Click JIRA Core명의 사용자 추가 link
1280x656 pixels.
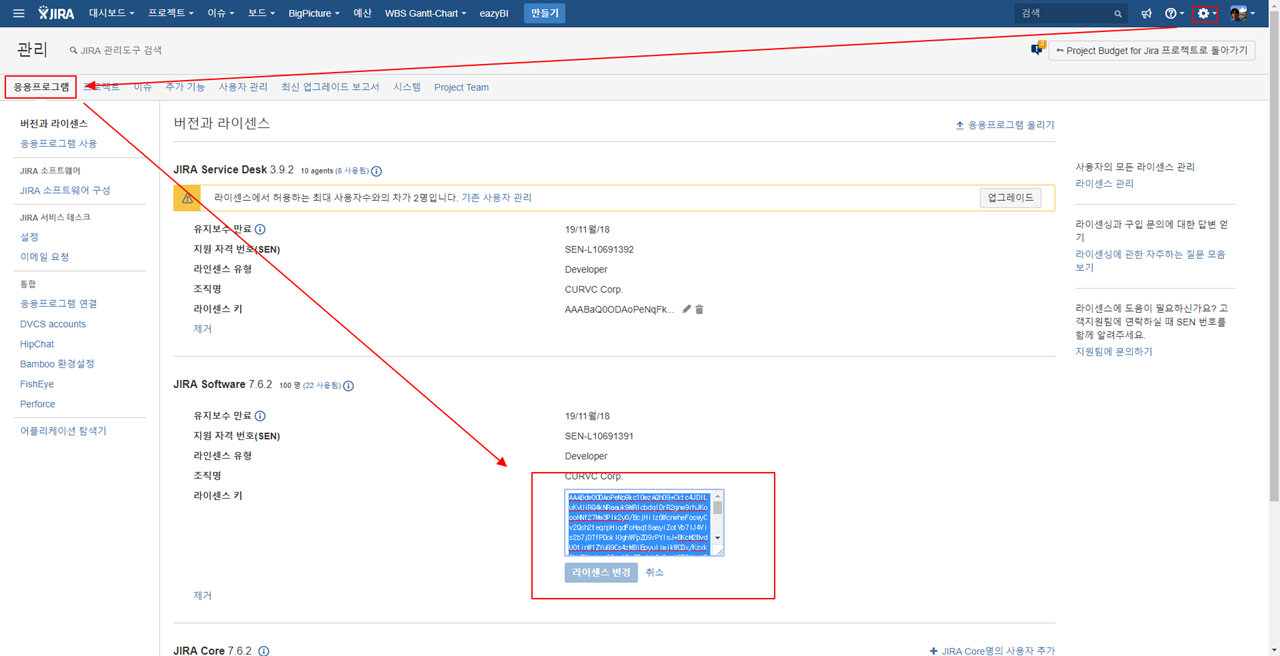(992, 651)
